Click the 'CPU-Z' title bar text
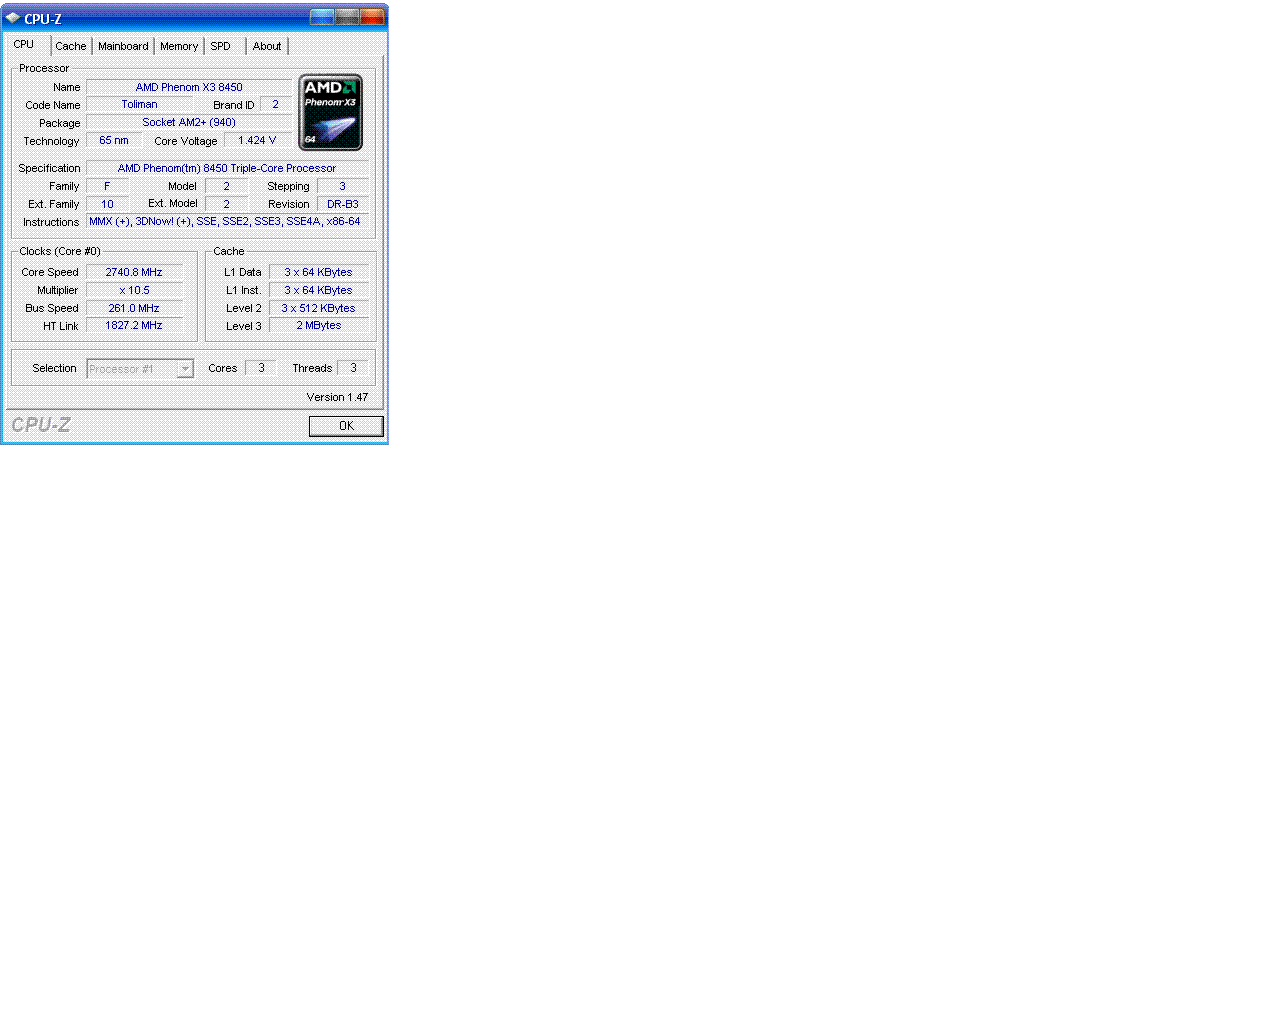This screenshot has height=1024, width=1280. point(43,19)
